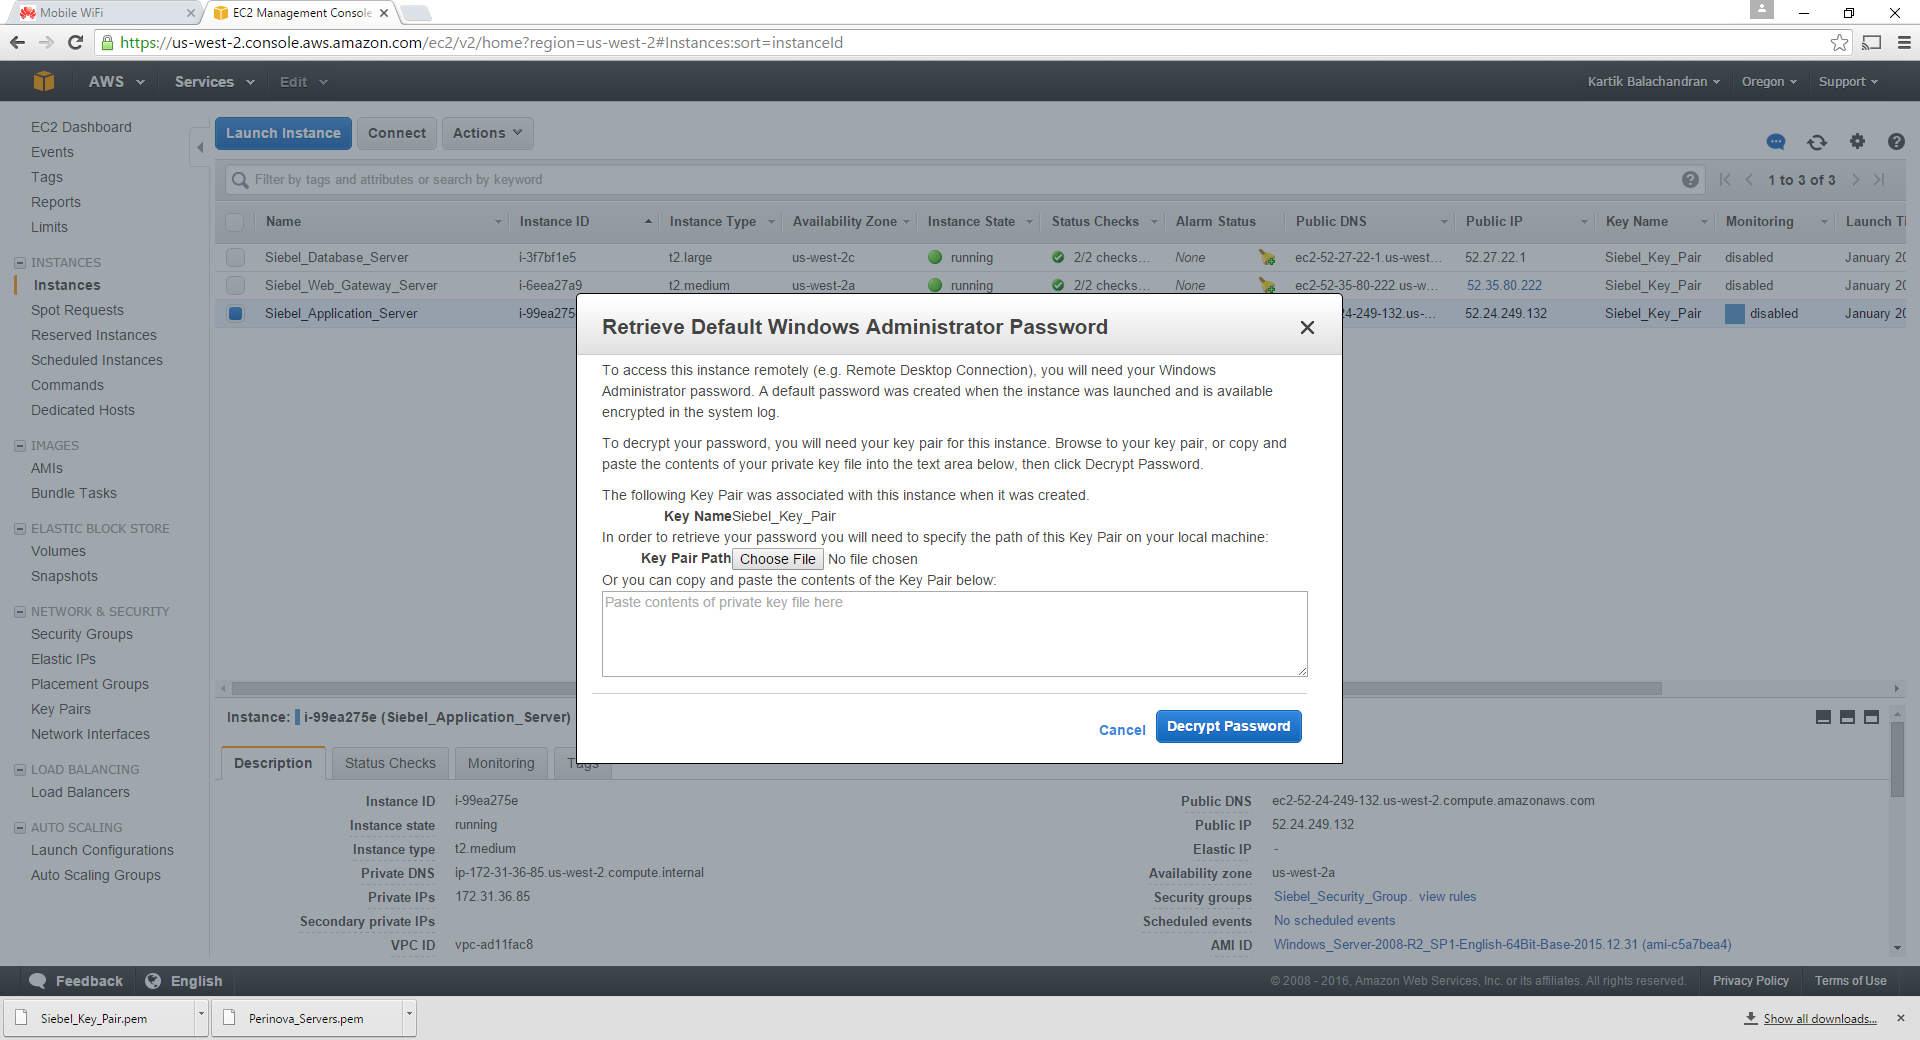Click the instance filter search field

[965, 180]
